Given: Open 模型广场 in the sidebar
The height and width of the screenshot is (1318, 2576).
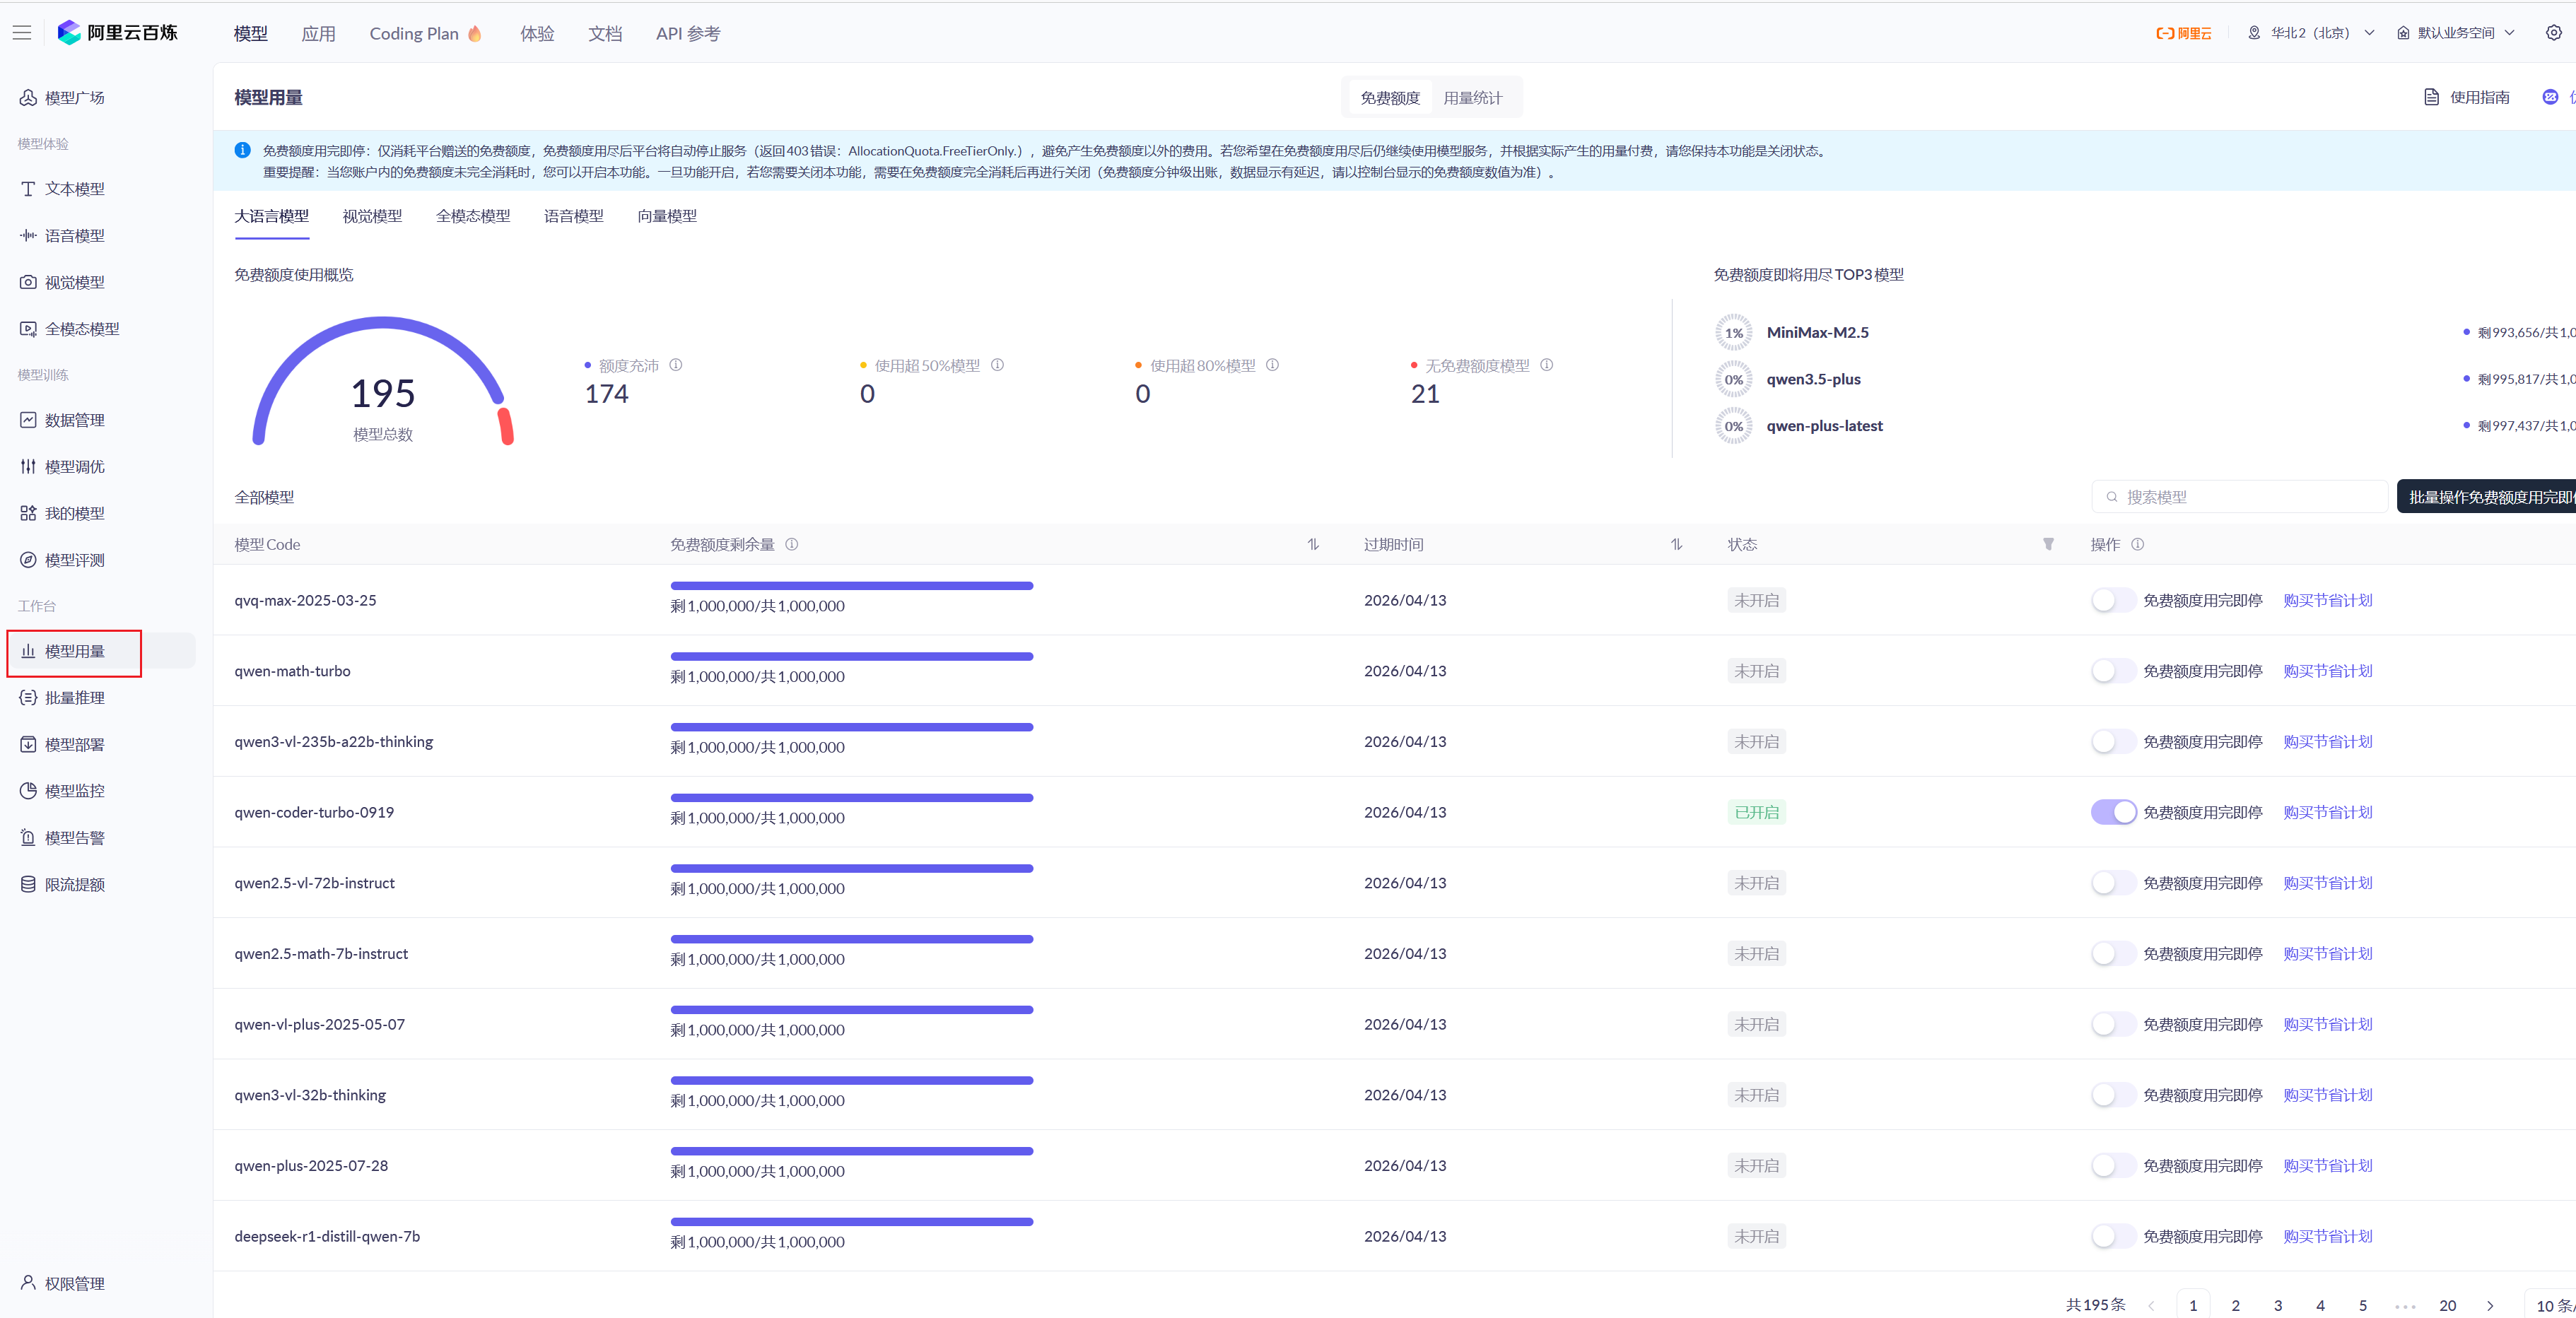Looking at the screenshot, I should click(x=74, y=98).
